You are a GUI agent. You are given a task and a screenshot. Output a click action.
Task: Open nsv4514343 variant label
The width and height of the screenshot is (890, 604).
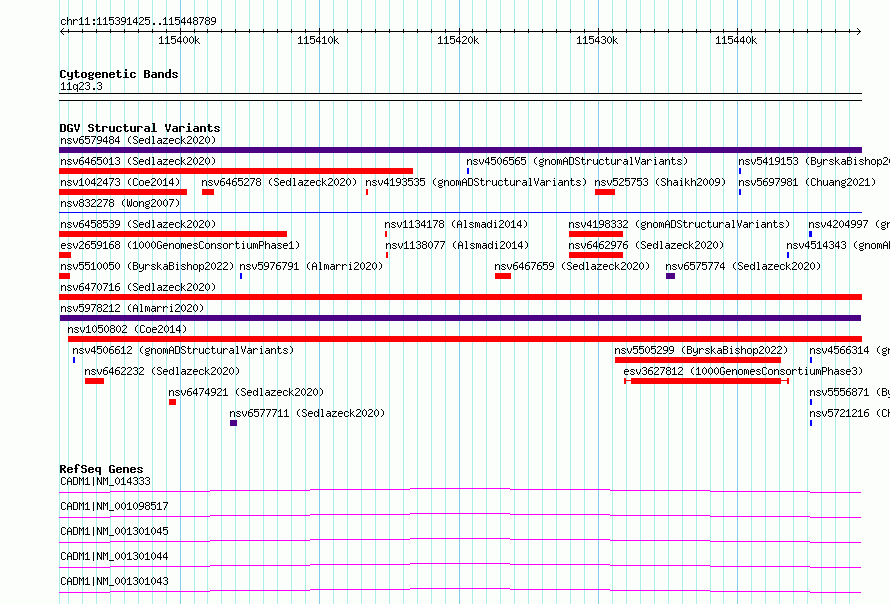(838, 245)
